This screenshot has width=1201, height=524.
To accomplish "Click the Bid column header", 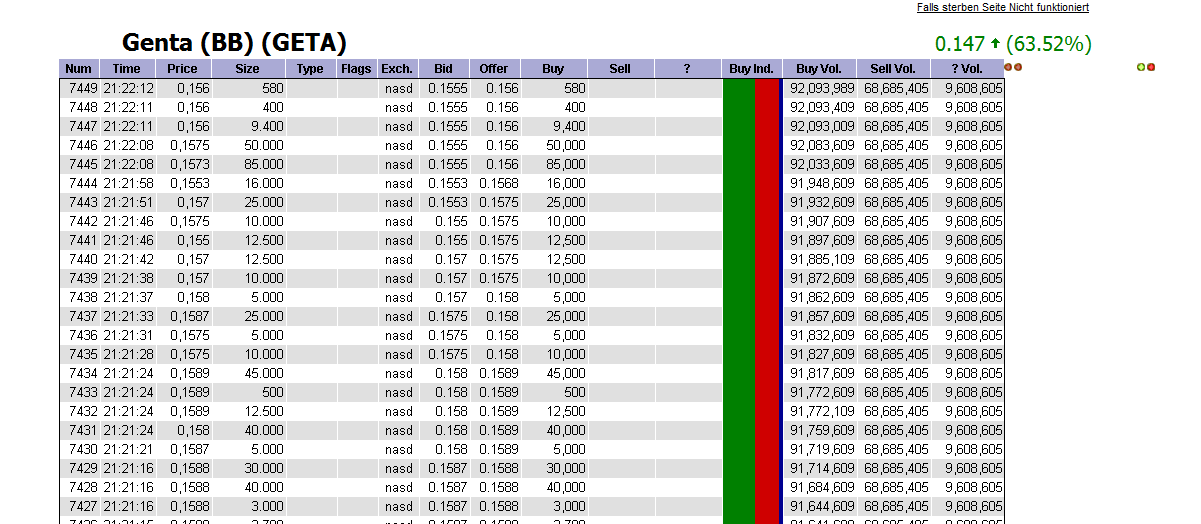I will (444, 69).
